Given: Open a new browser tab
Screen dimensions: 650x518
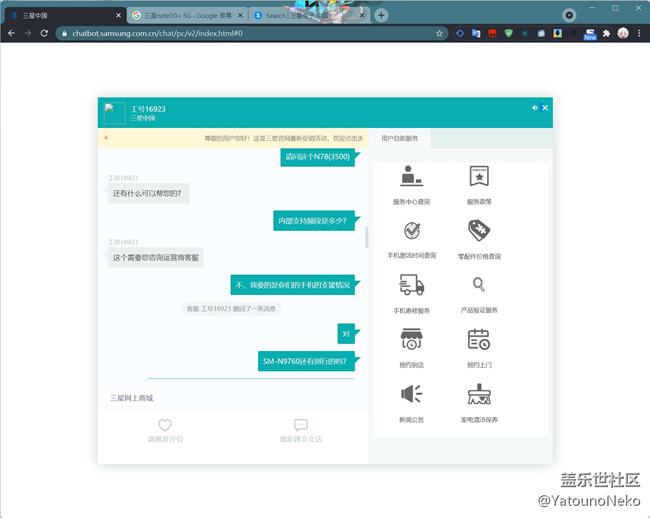Looking at the screenshot, I should click(381, 15).
